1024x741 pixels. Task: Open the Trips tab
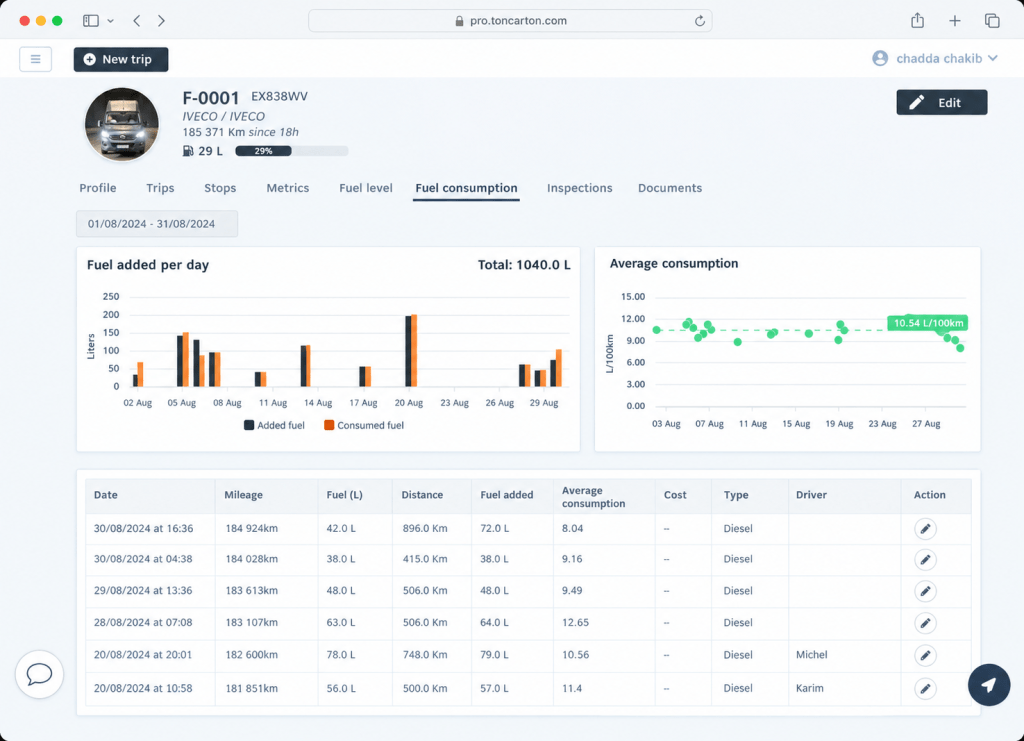click(x=160, y=188)
